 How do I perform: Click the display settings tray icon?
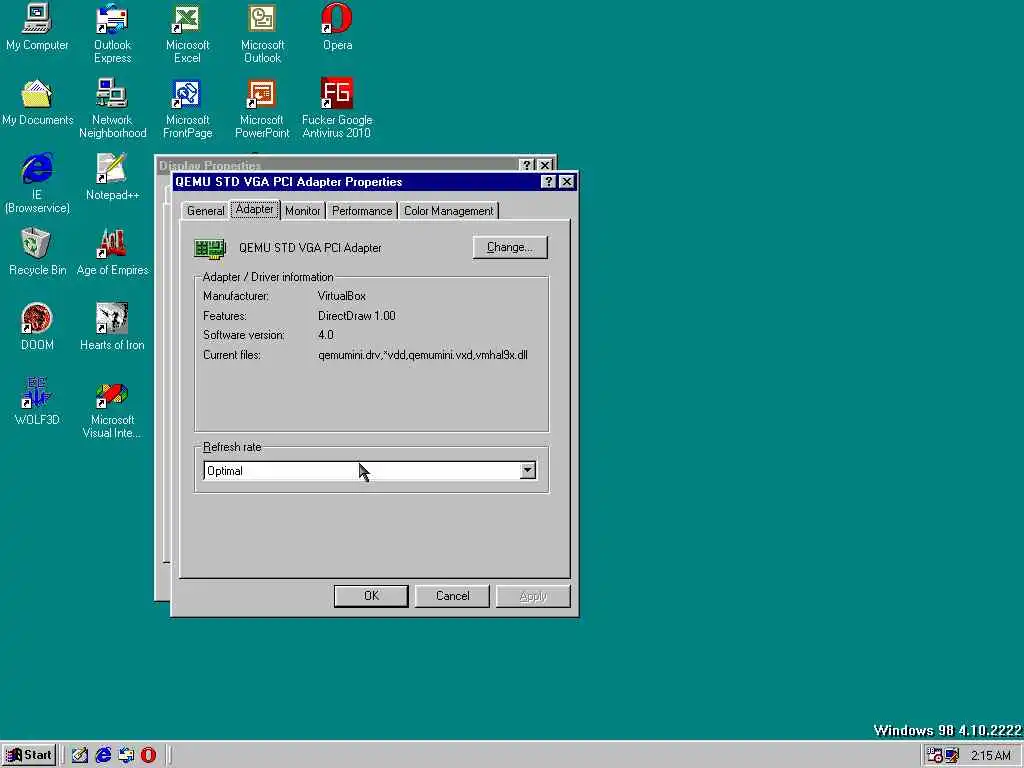952,756
